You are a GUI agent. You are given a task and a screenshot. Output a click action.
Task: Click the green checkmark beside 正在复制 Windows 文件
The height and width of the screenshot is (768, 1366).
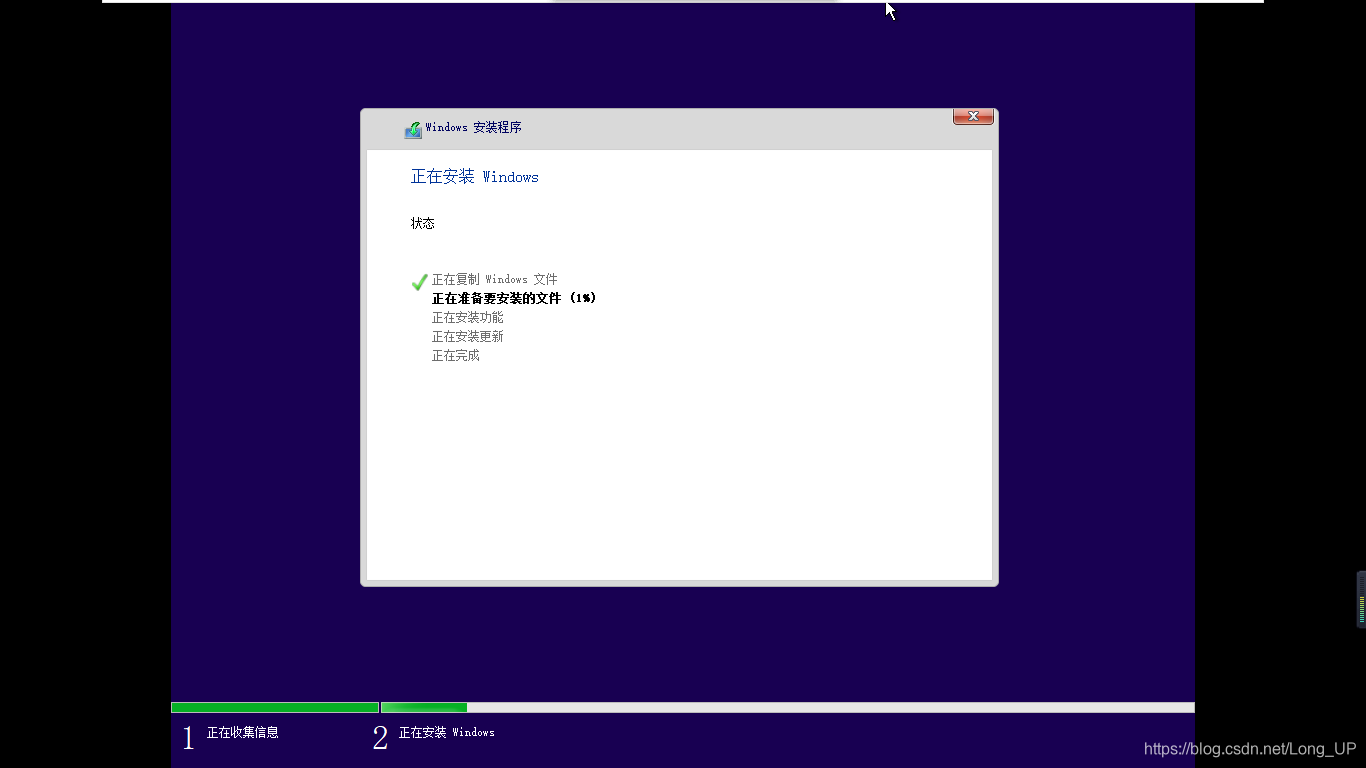(420, 282)
